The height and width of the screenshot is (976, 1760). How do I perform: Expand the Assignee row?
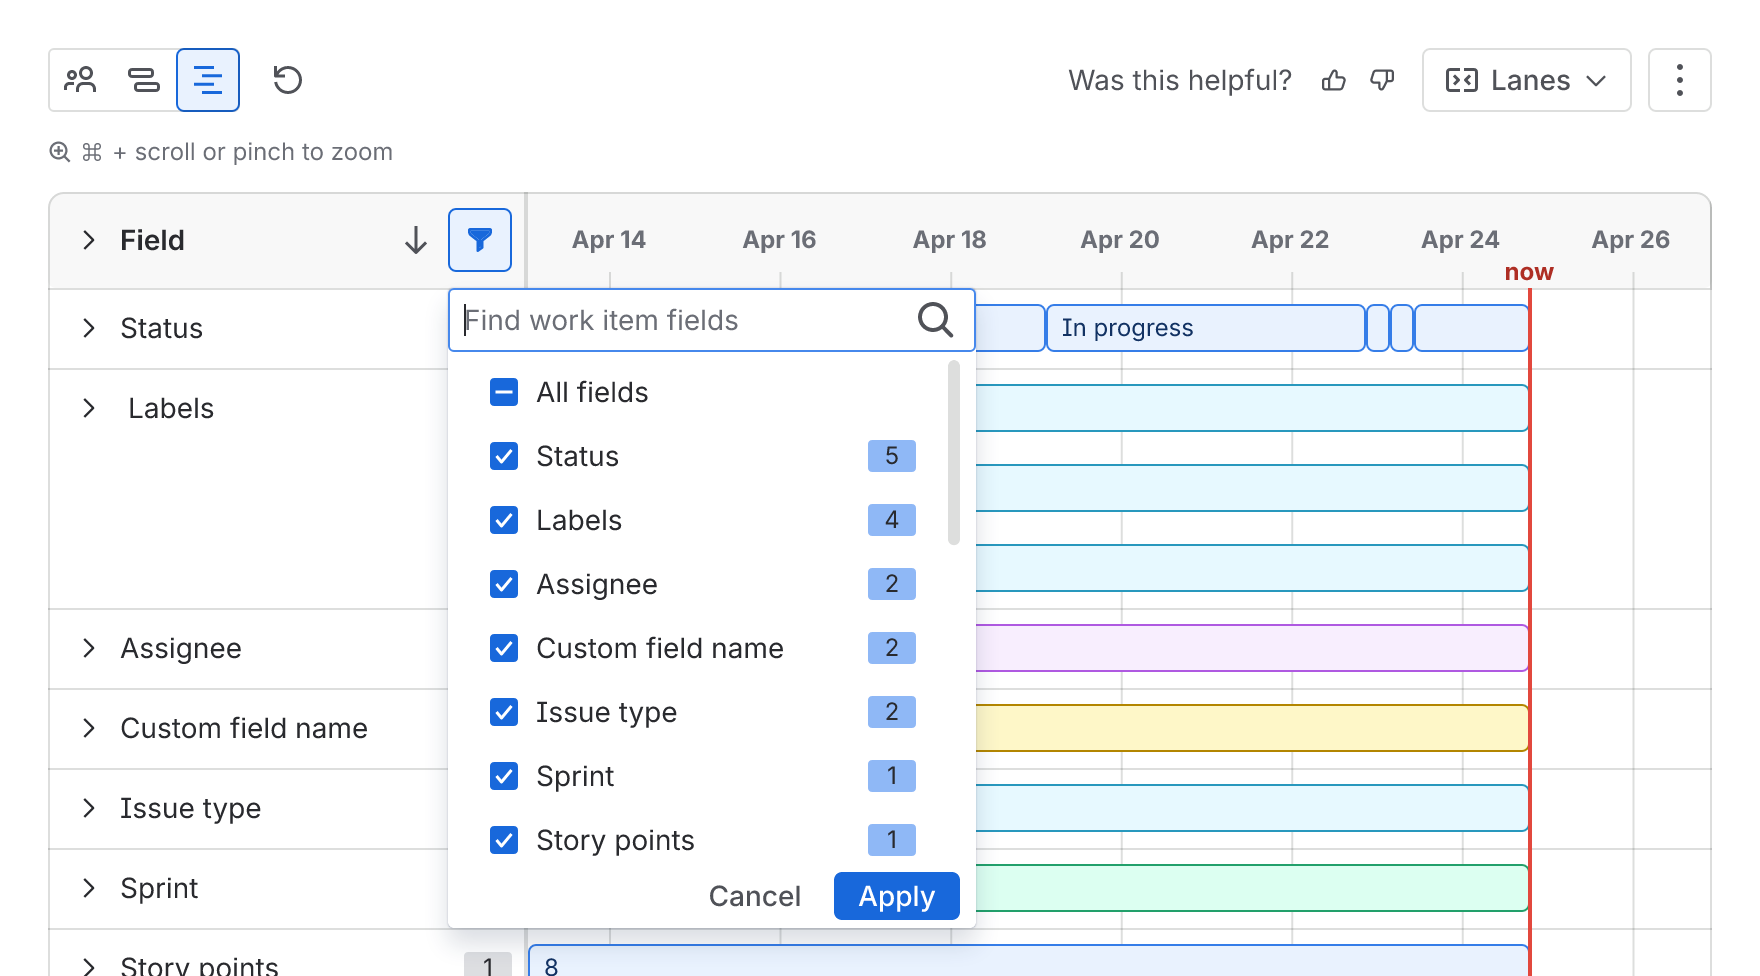(x=89, y=648)
